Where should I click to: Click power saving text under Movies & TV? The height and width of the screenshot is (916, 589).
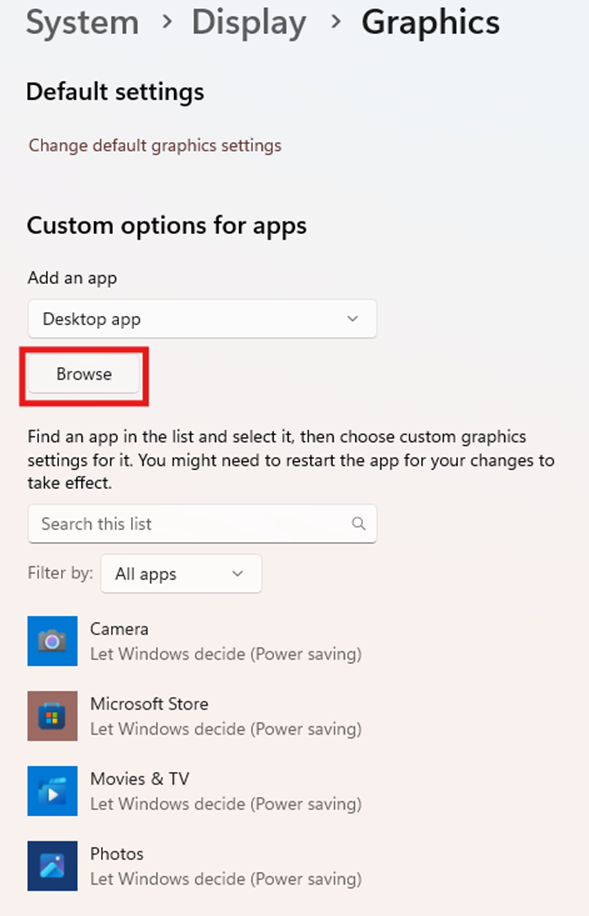coord(226,804)
